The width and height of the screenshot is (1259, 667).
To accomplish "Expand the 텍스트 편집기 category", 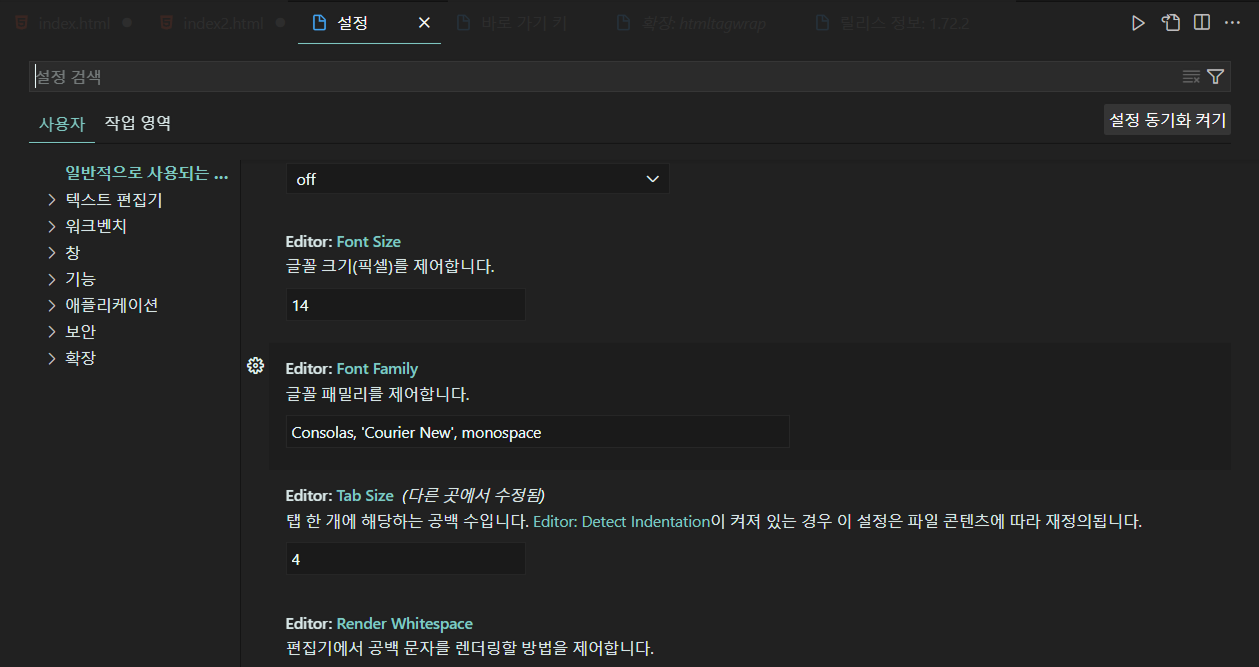I will click(x=113, y=200).
